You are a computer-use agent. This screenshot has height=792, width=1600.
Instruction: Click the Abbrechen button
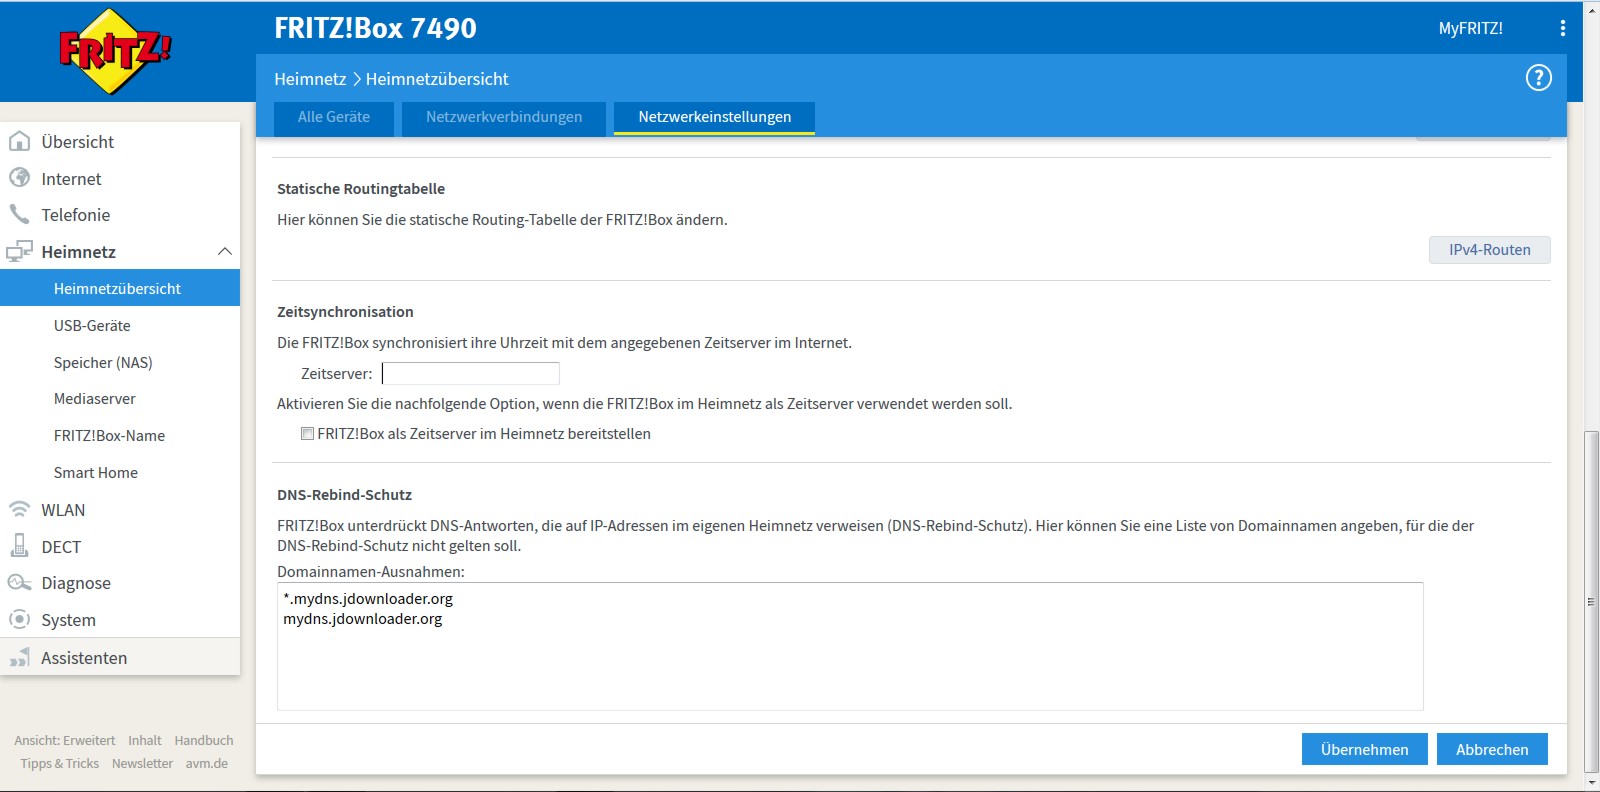tap(1492, 749)
